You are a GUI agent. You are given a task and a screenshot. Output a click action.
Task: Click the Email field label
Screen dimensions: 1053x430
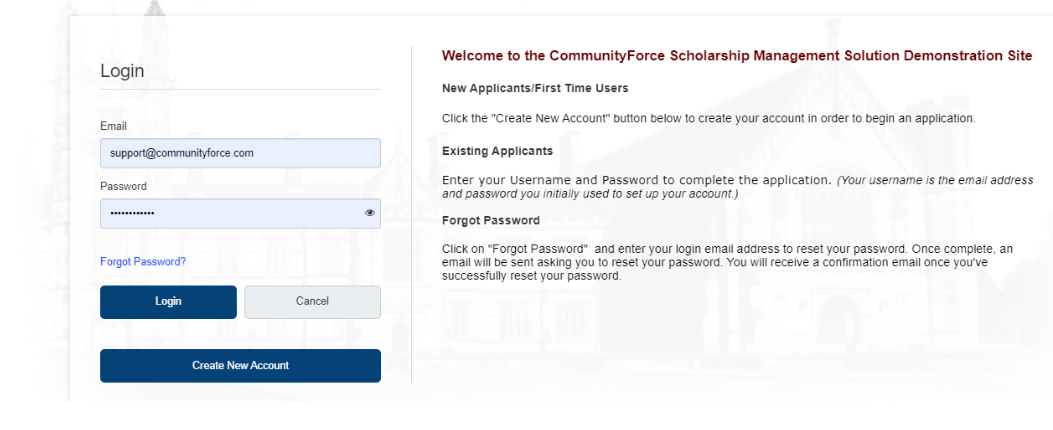[x=113, y=126]
